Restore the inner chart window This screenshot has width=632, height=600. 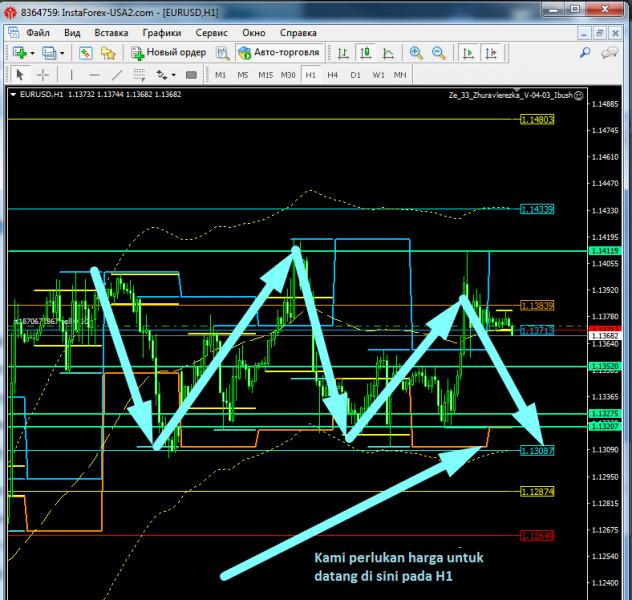coord(599,33)
